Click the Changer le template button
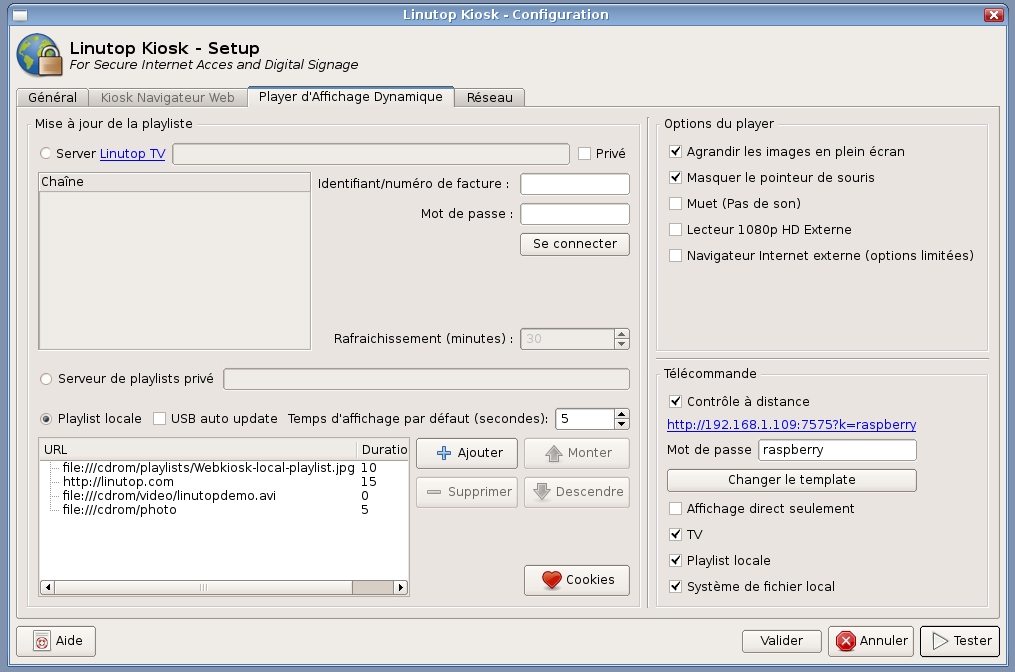Image resolution: width=1015 pixels, height=672 pixels. click(x=792, y=480)
